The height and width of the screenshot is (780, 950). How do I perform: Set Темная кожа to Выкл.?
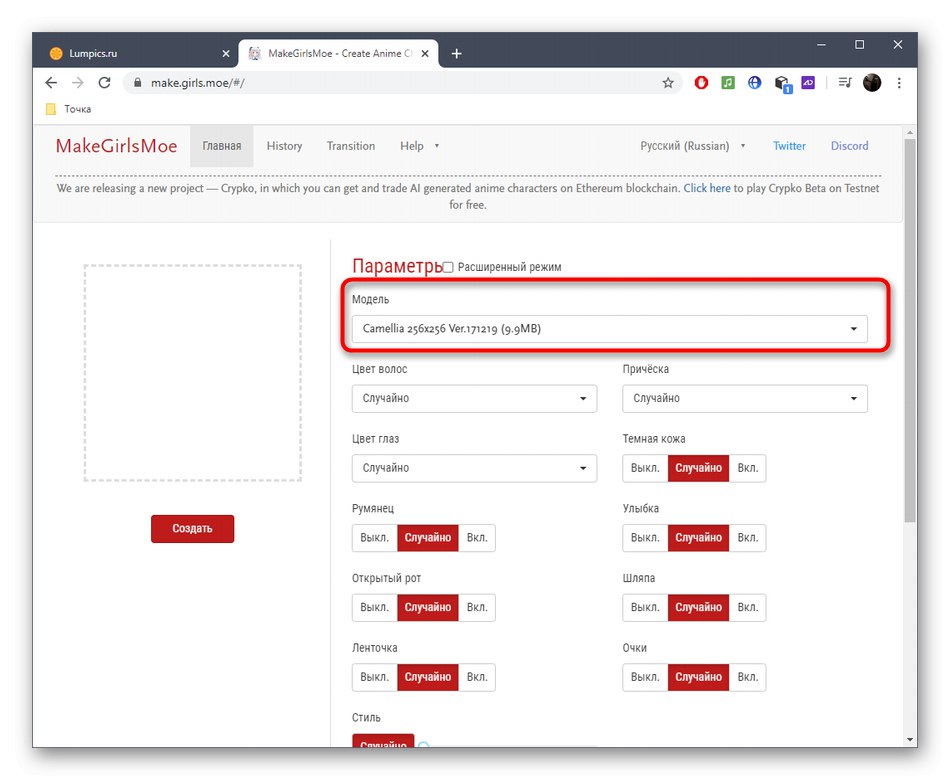[645, 468]
